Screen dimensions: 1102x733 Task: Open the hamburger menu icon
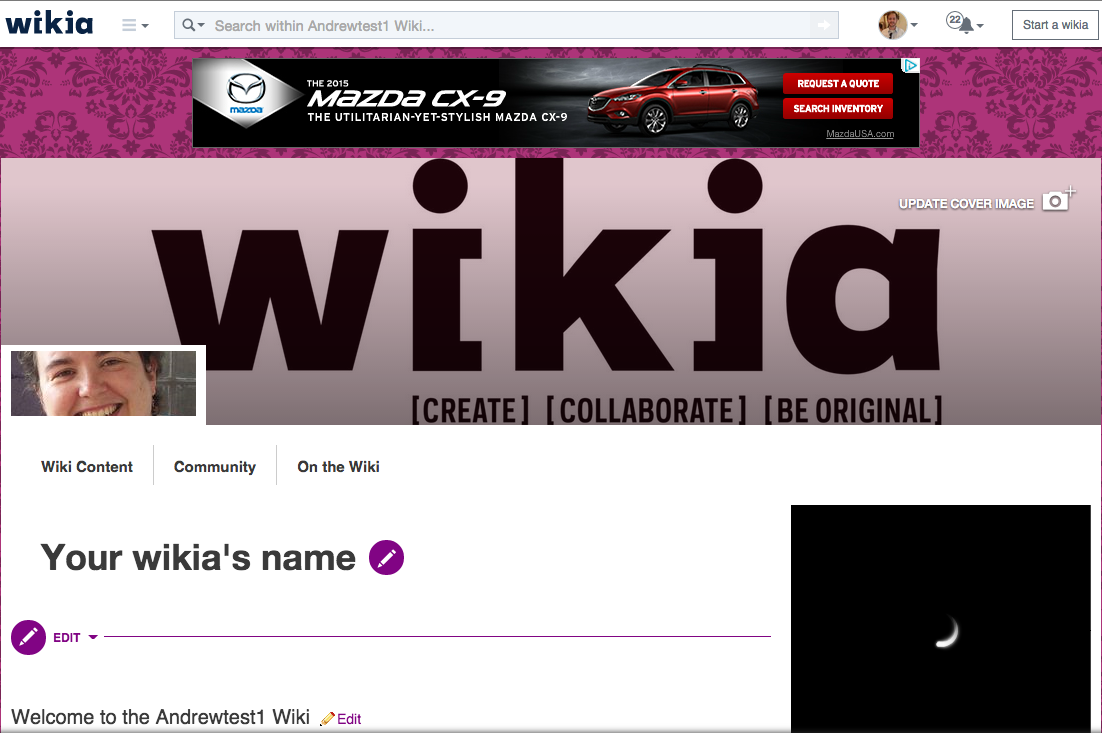(129, 25)
